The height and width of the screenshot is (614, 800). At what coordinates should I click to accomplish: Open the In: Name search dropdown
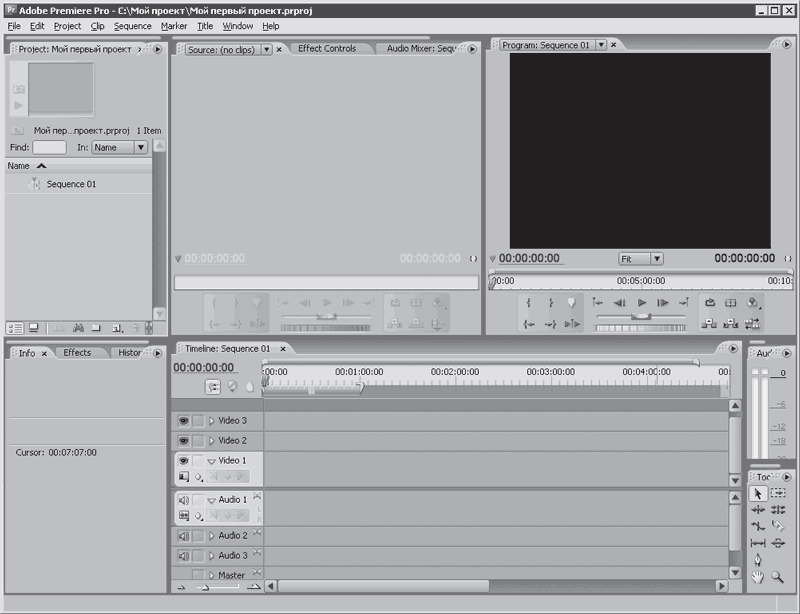point(119,147)
